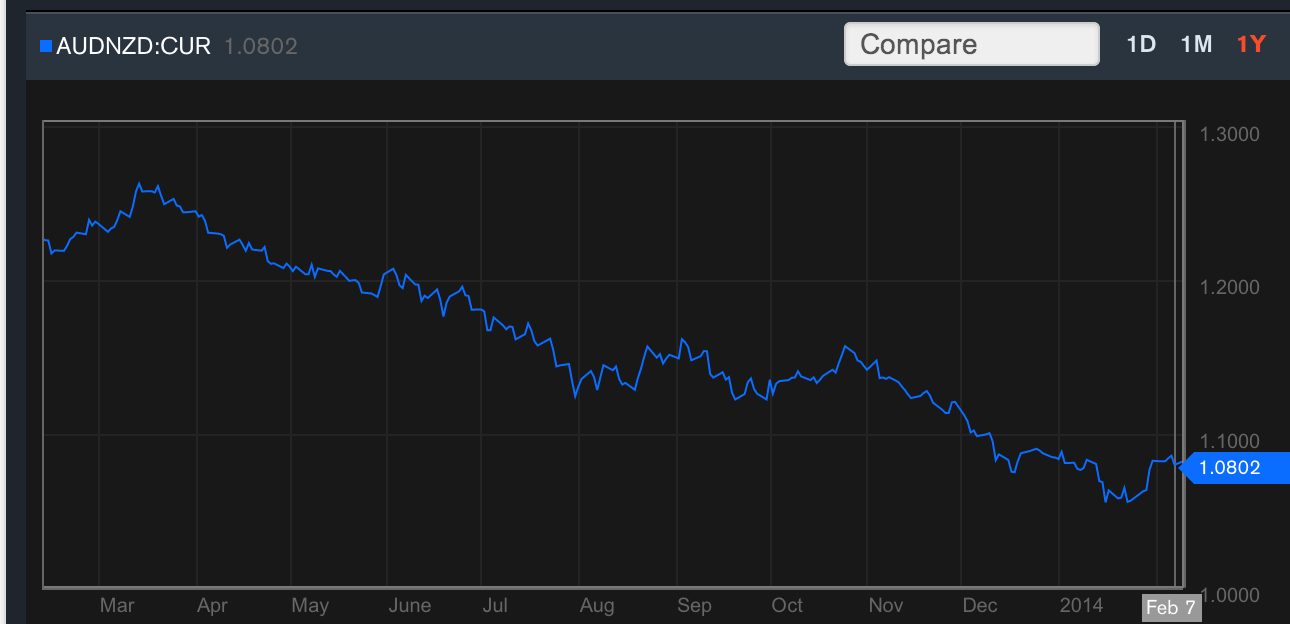
Task: Click the 1.1000 y-axis value
Action: tap(1229, 441)
